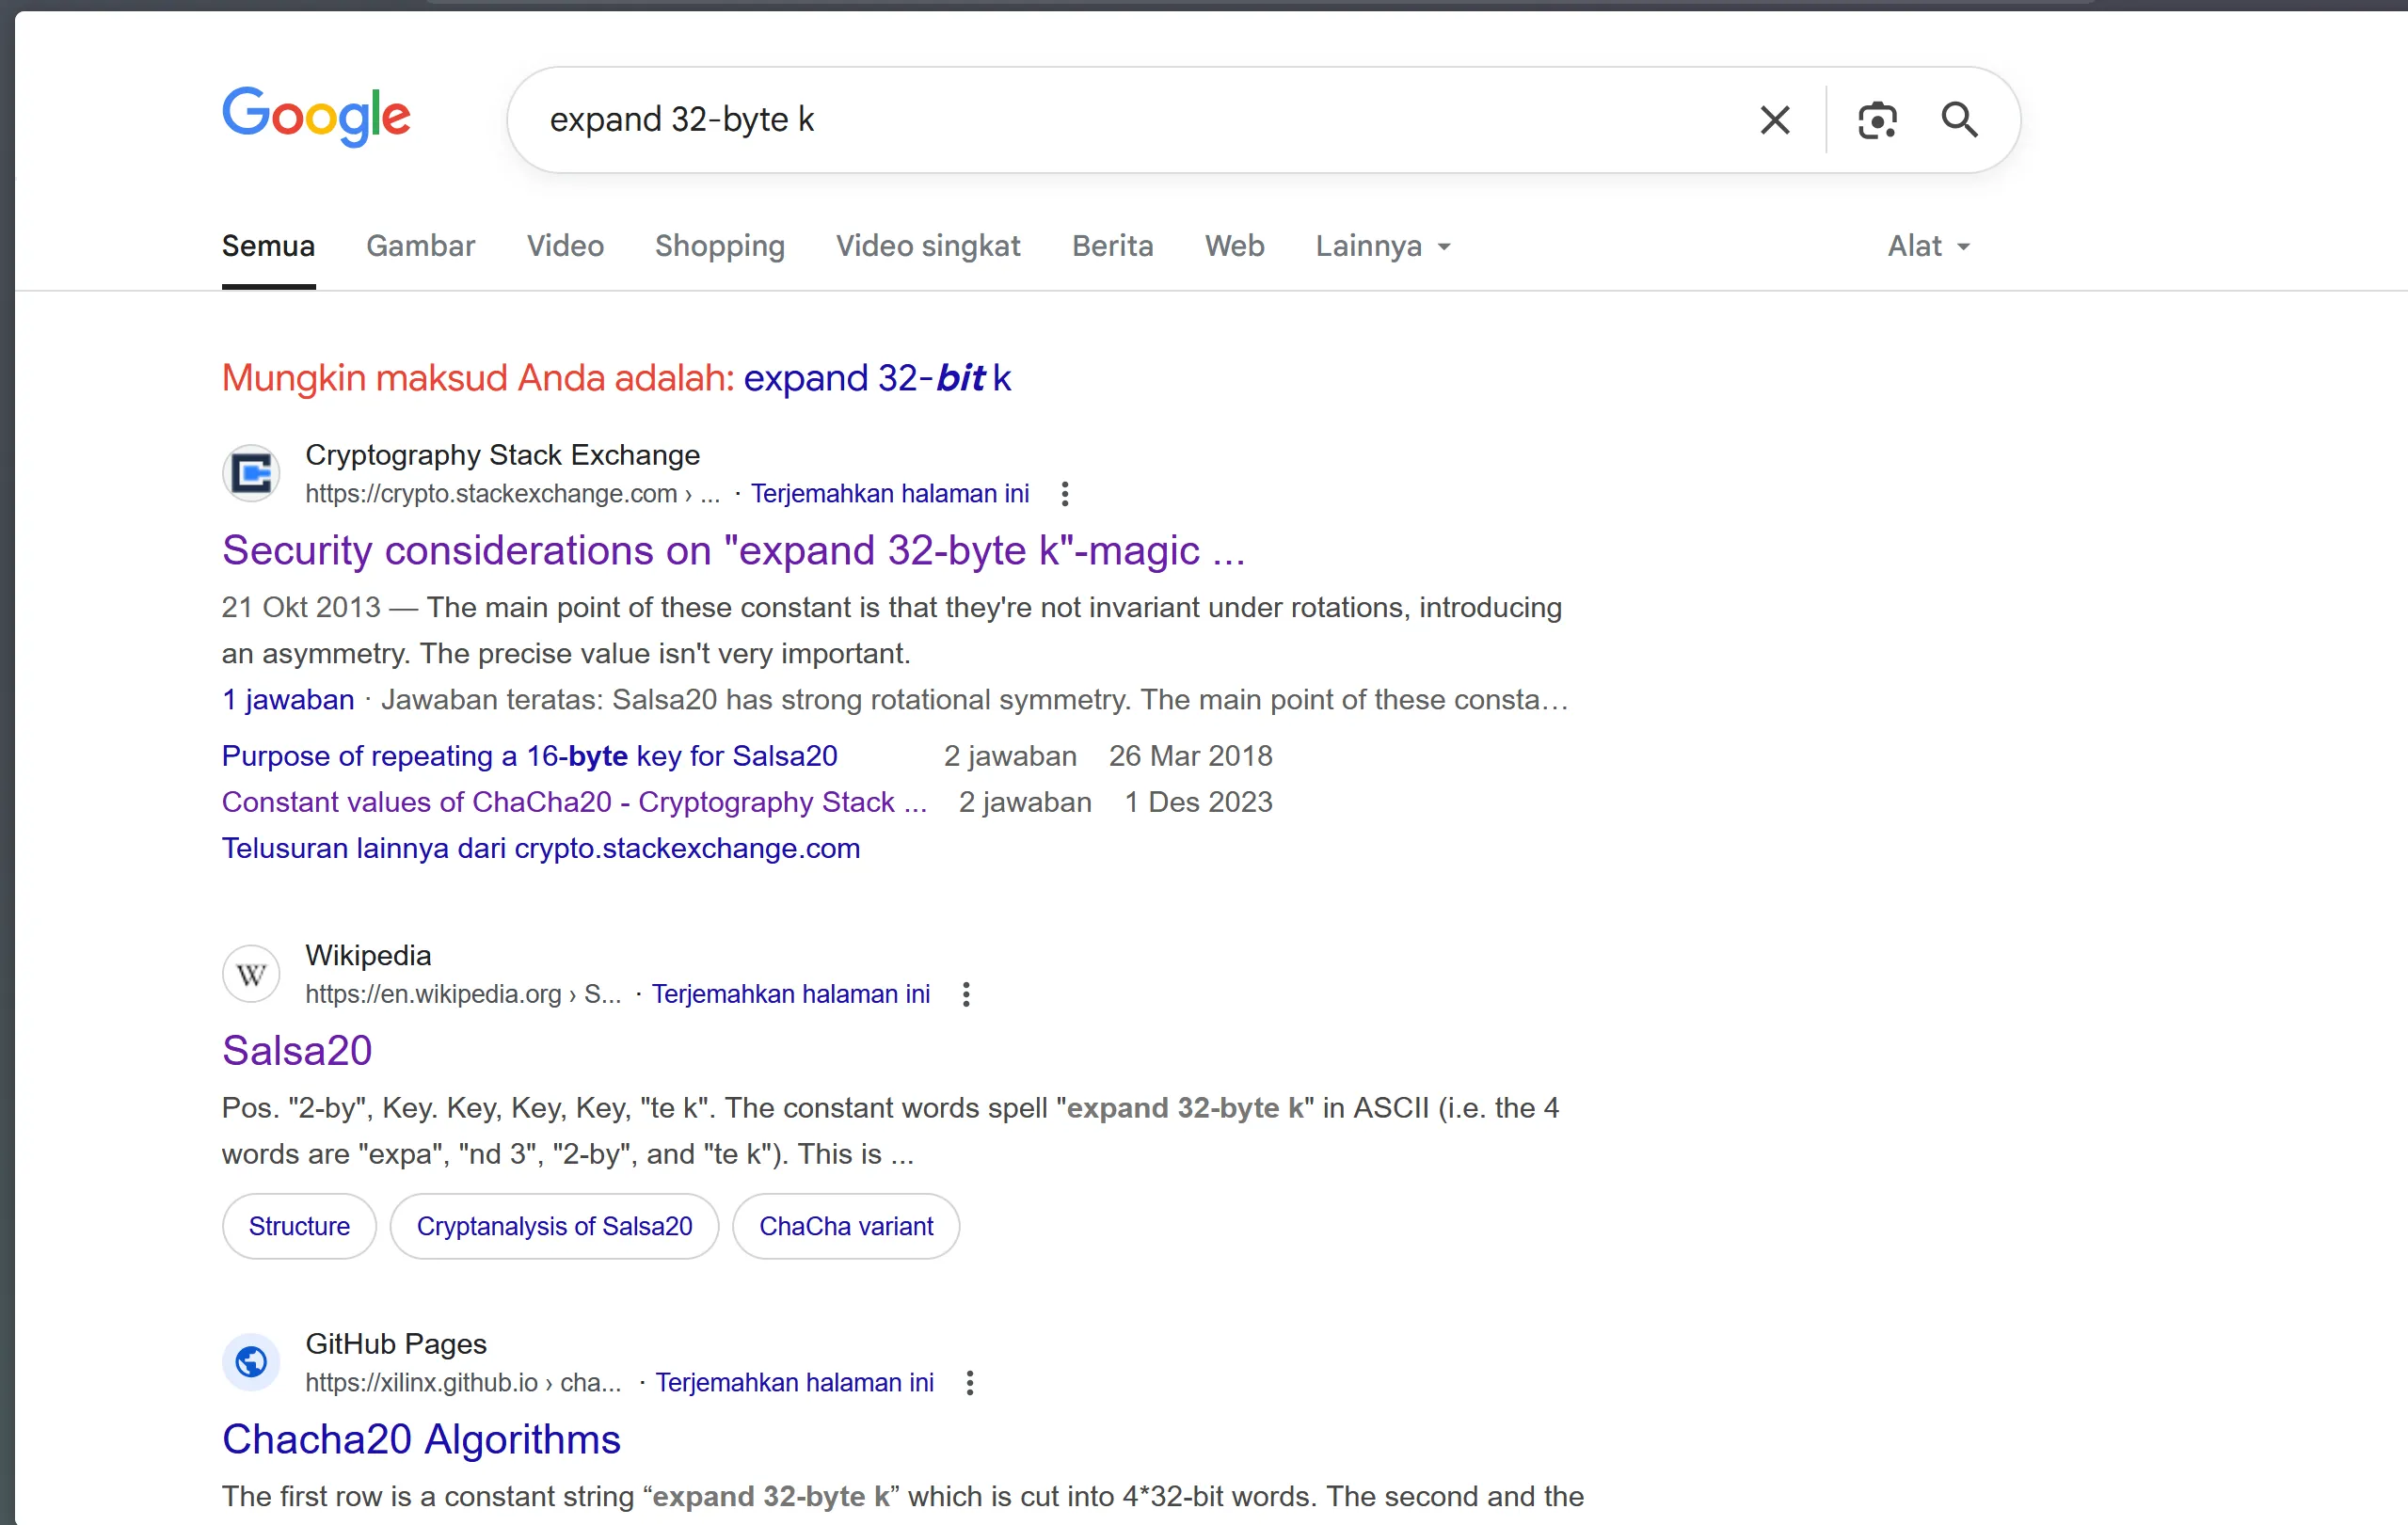
Task: Click the Cryptography Stack Exchange site name
Action: [502, 455]
